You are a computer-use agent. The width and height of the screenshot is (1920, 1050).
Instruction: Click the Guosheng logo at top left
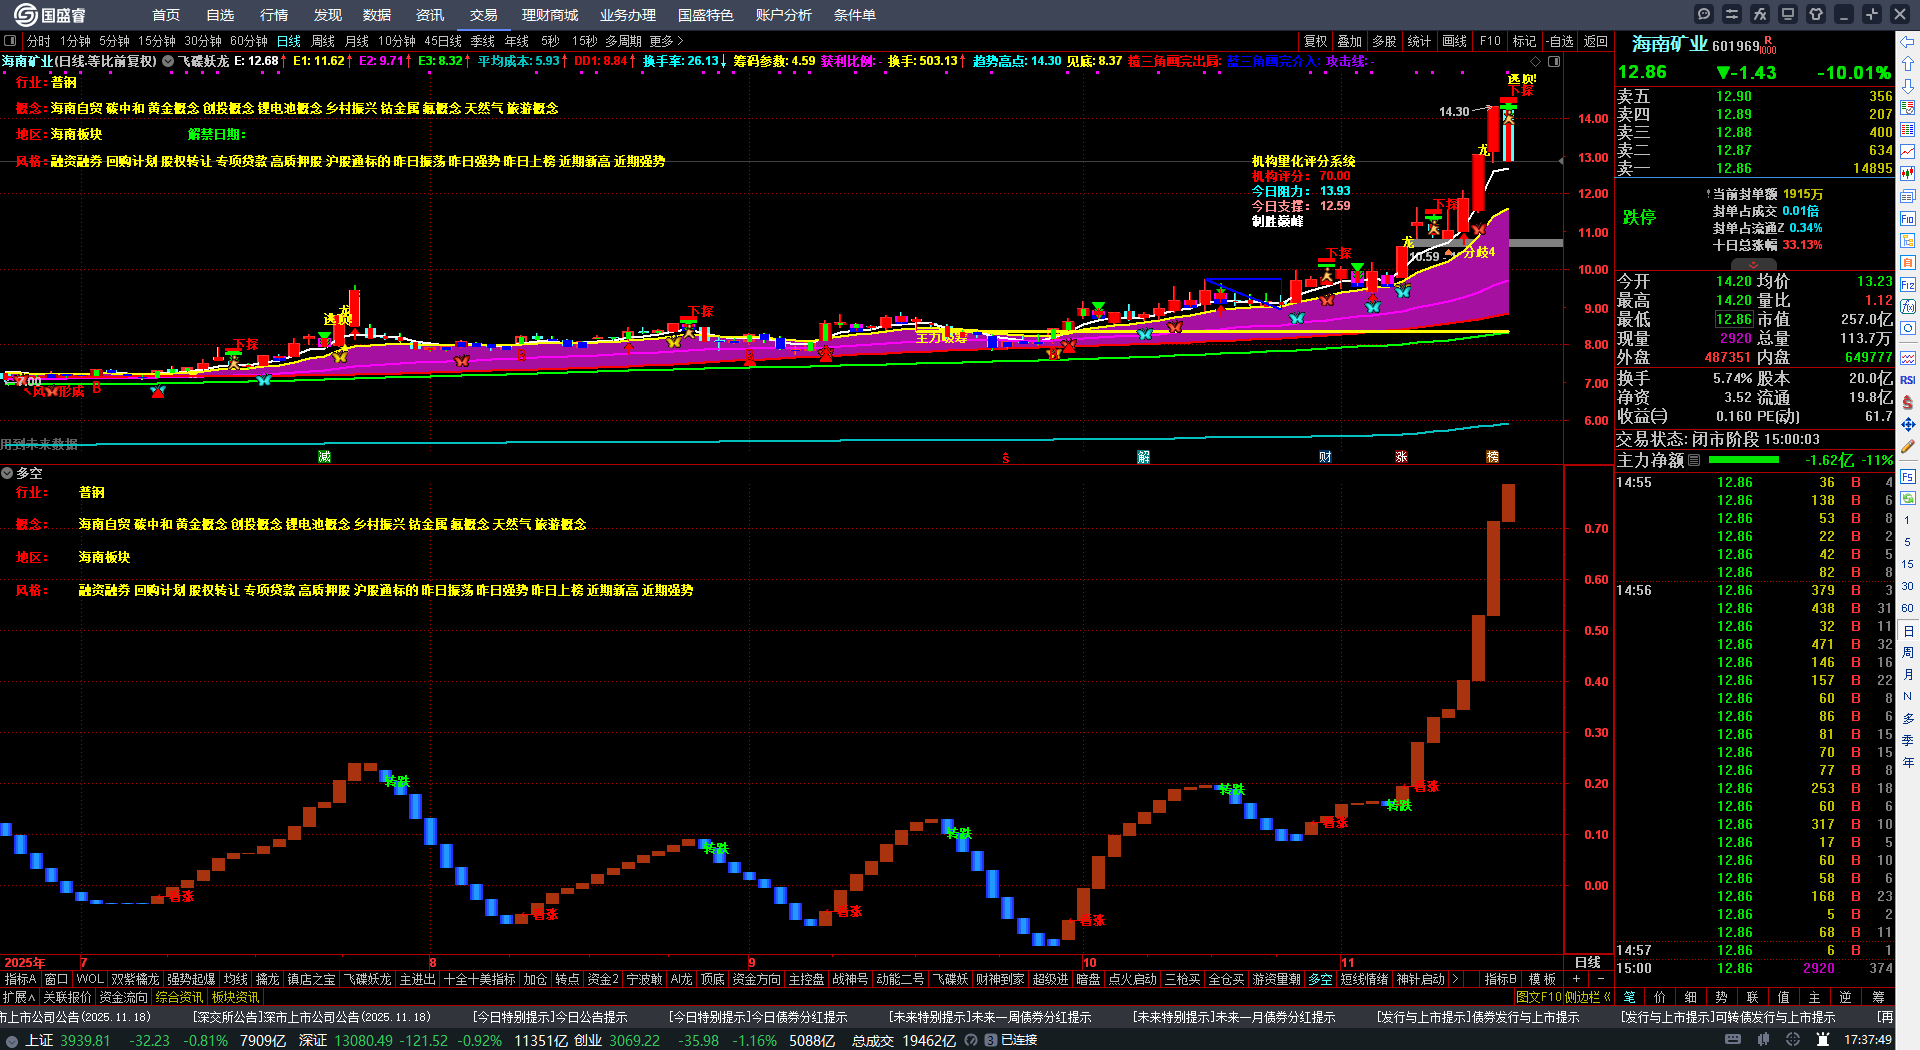point(50,15)
